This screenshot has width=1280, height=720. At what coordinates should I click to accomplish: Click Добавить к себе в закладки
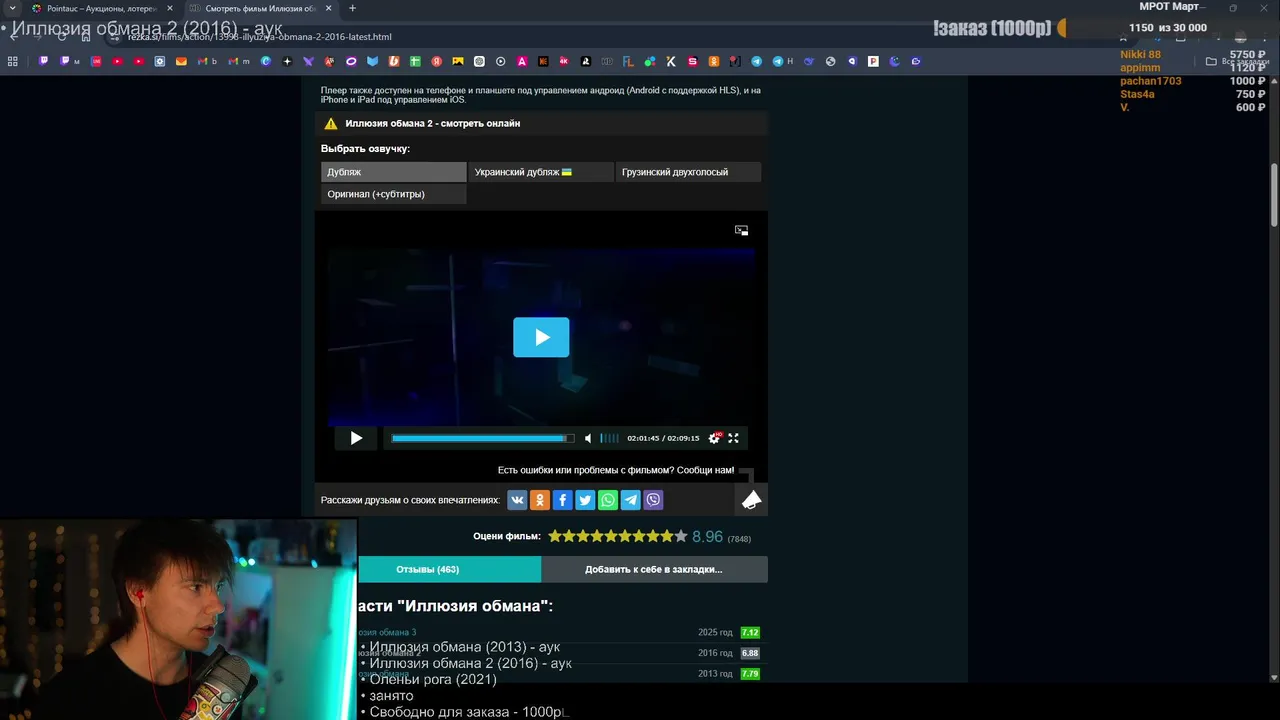click(x=654, y=569)
